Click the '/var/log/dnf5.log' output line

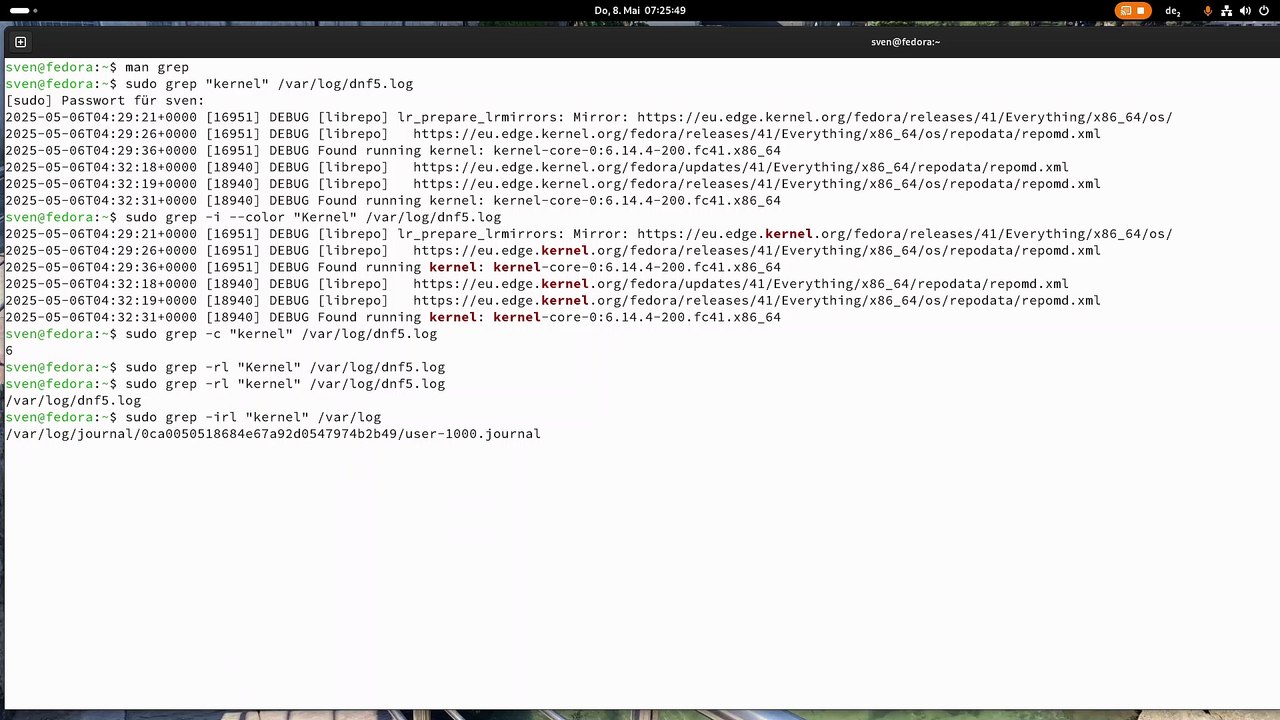click(x=73, y=400)
